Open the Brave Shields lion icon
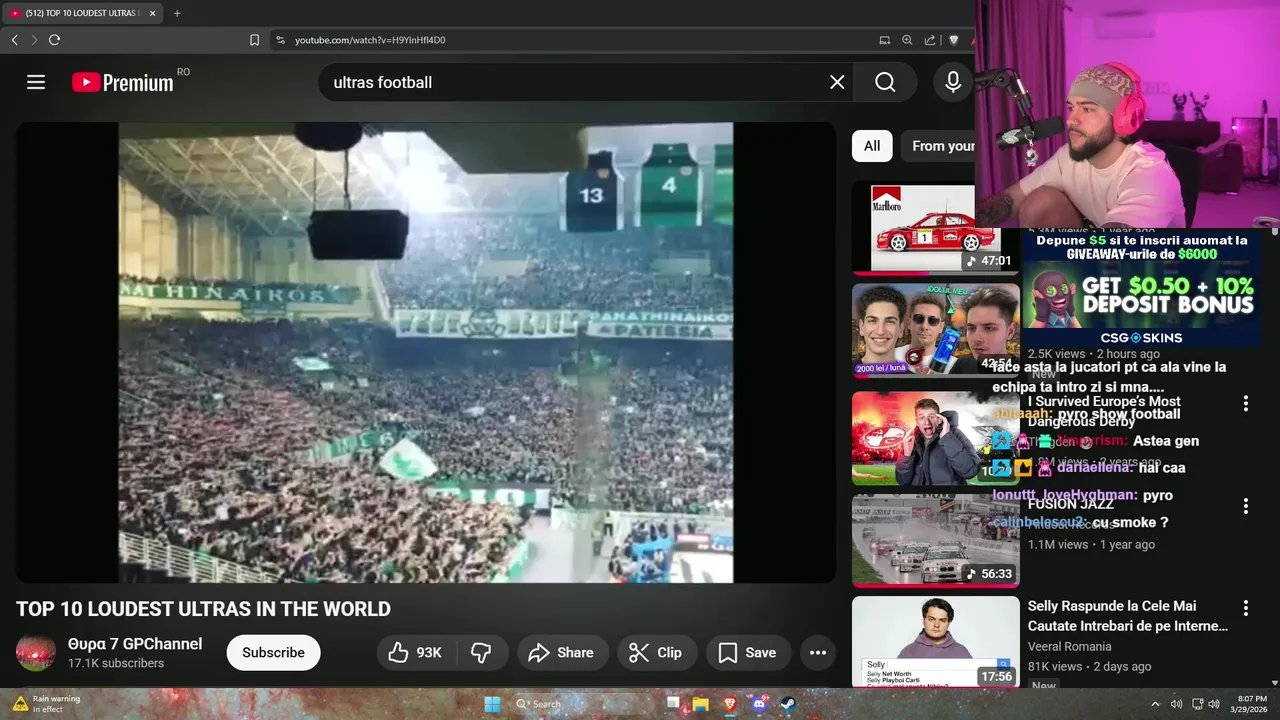 pyautogui.click(x=953, y=40)
